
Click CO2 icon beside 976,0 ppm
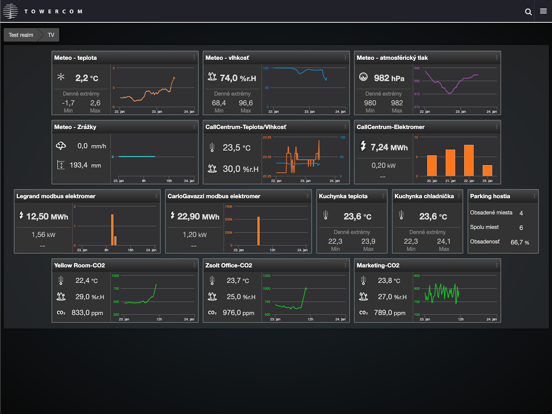(x=212, y=313)
